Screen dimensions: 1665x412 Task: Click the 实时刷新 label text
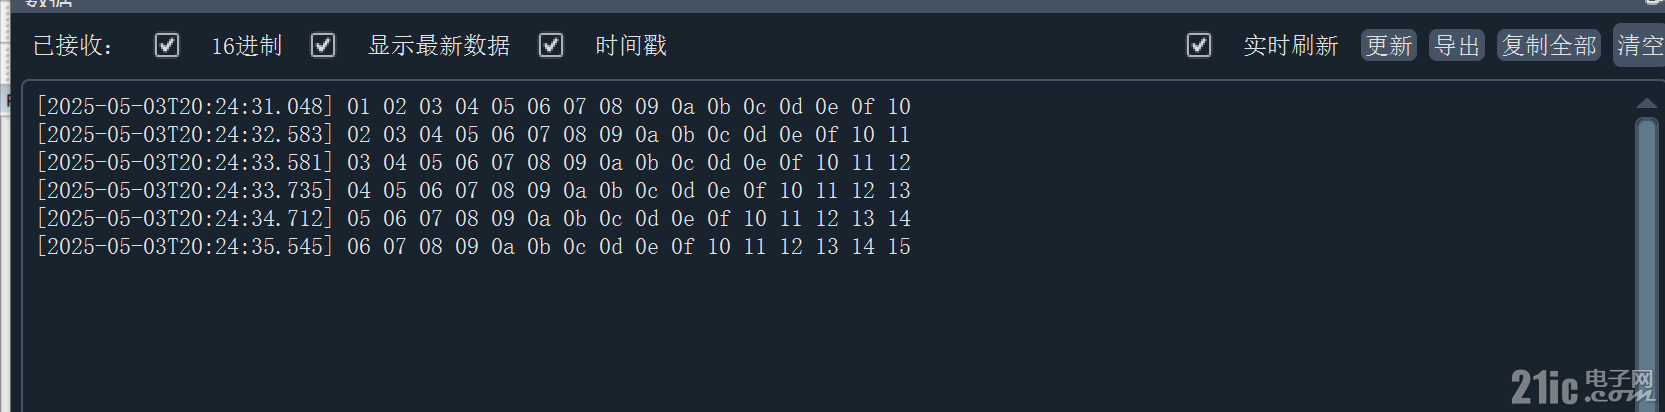pos(1290,46)
